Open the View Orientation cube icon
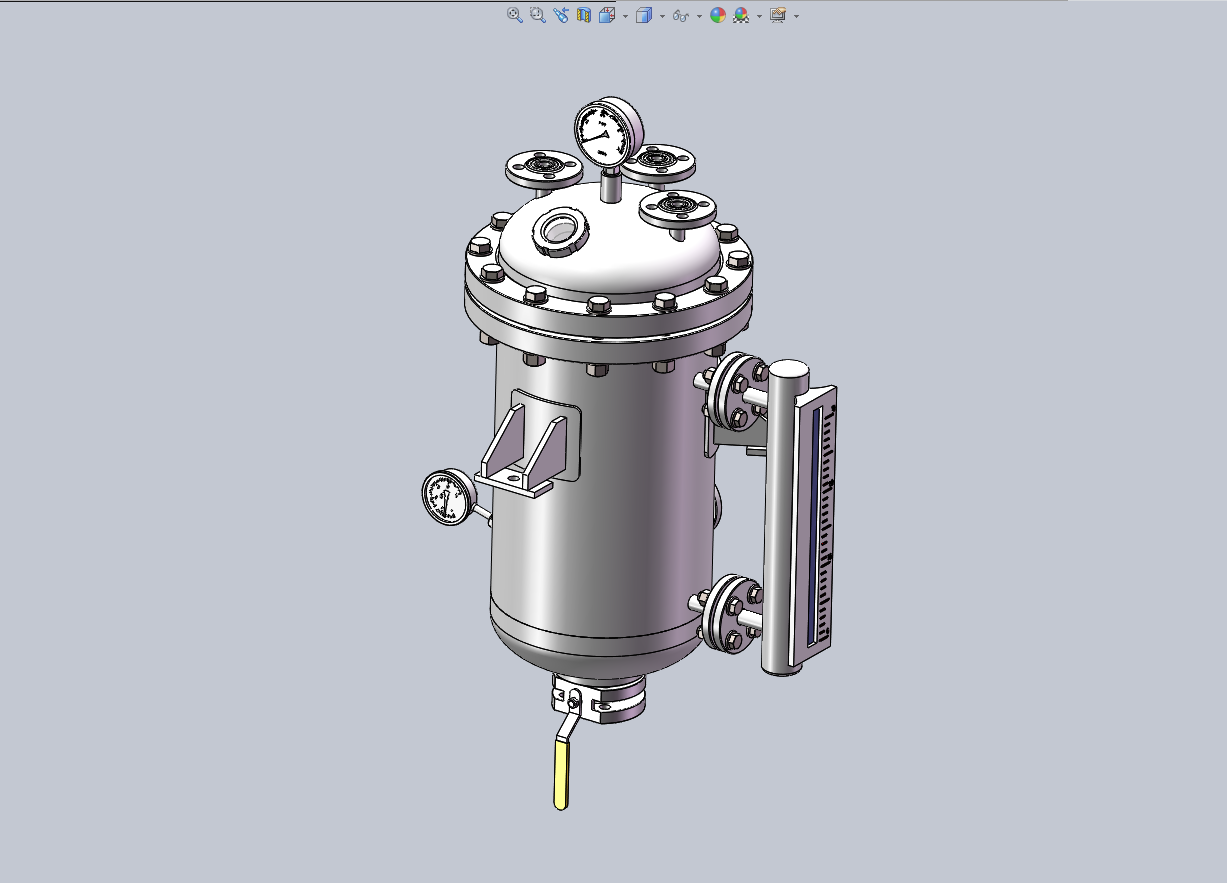Viewport: 1227px width, 883px height. pos(607,15)
